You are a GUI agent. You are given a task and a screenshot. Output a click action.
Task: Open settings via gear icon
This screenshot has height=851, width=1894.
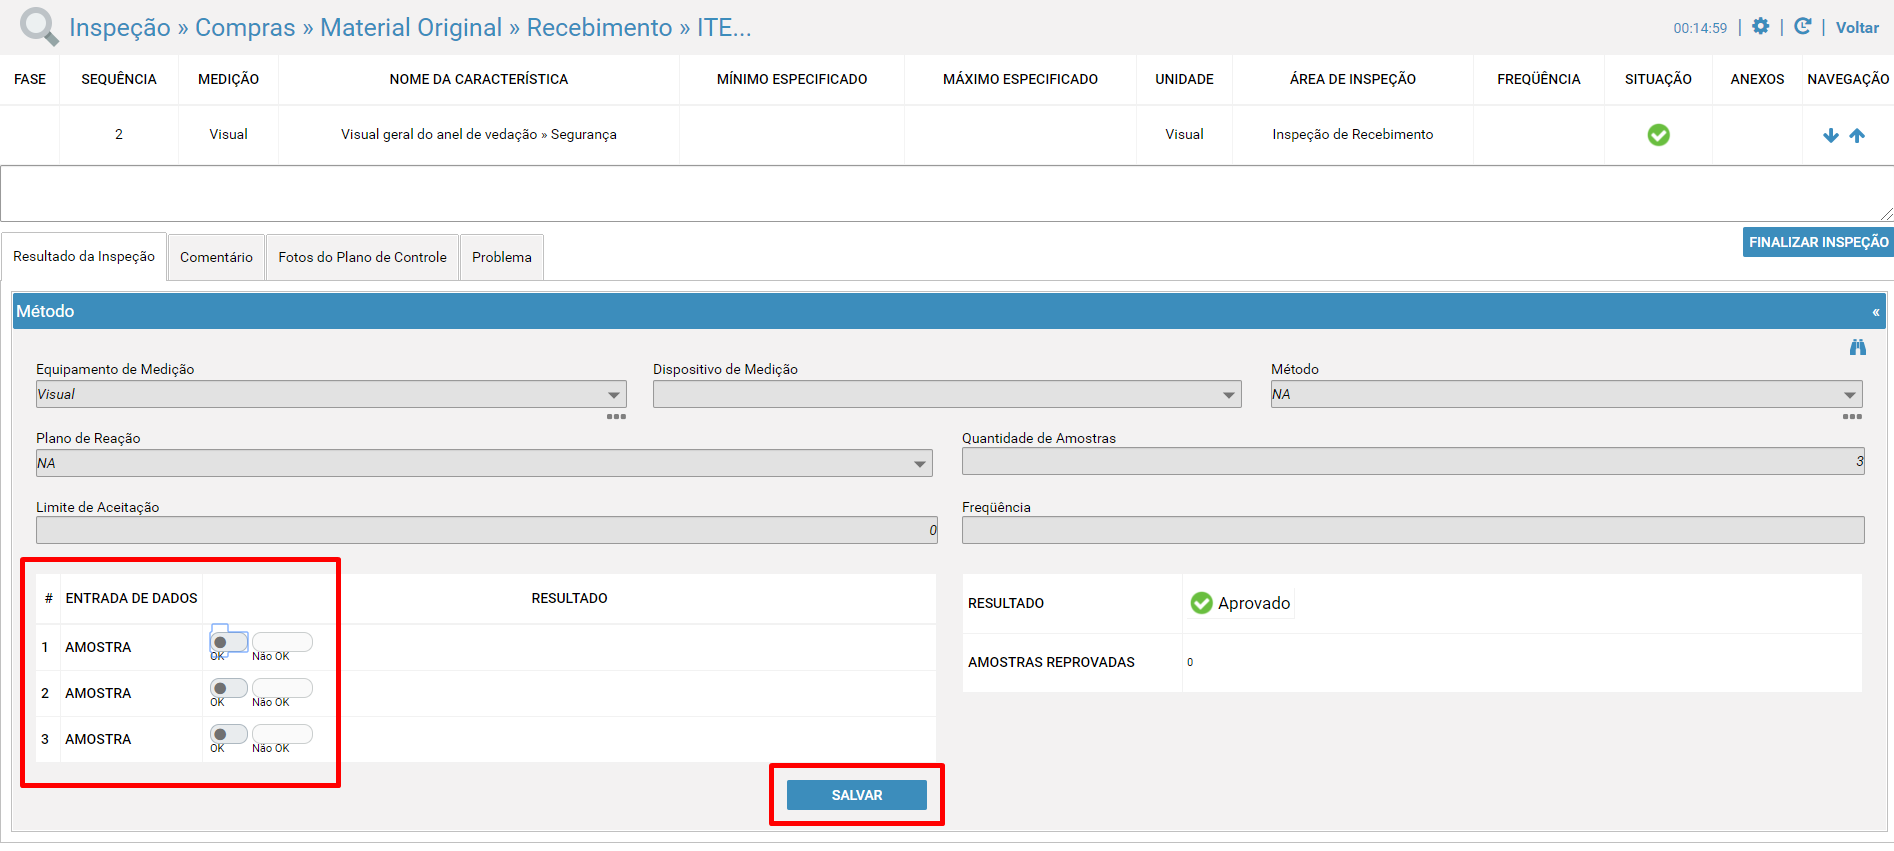coord(1760,27)
